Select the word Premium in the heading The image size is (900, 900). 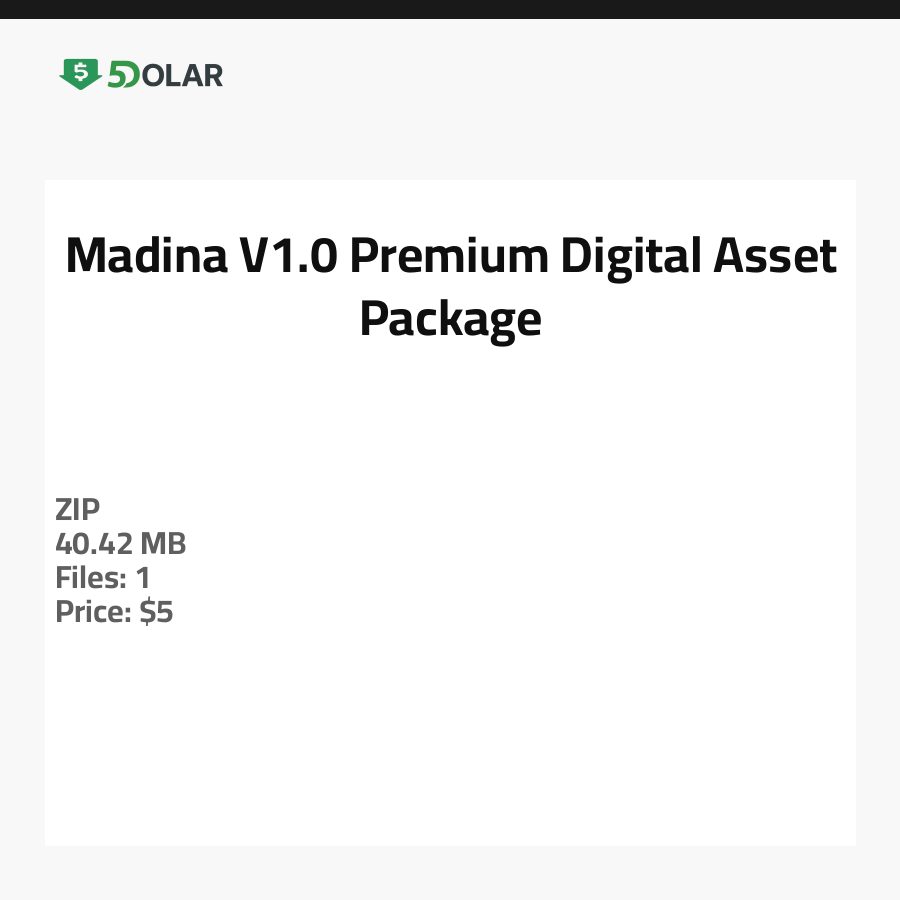coord(448,257)
